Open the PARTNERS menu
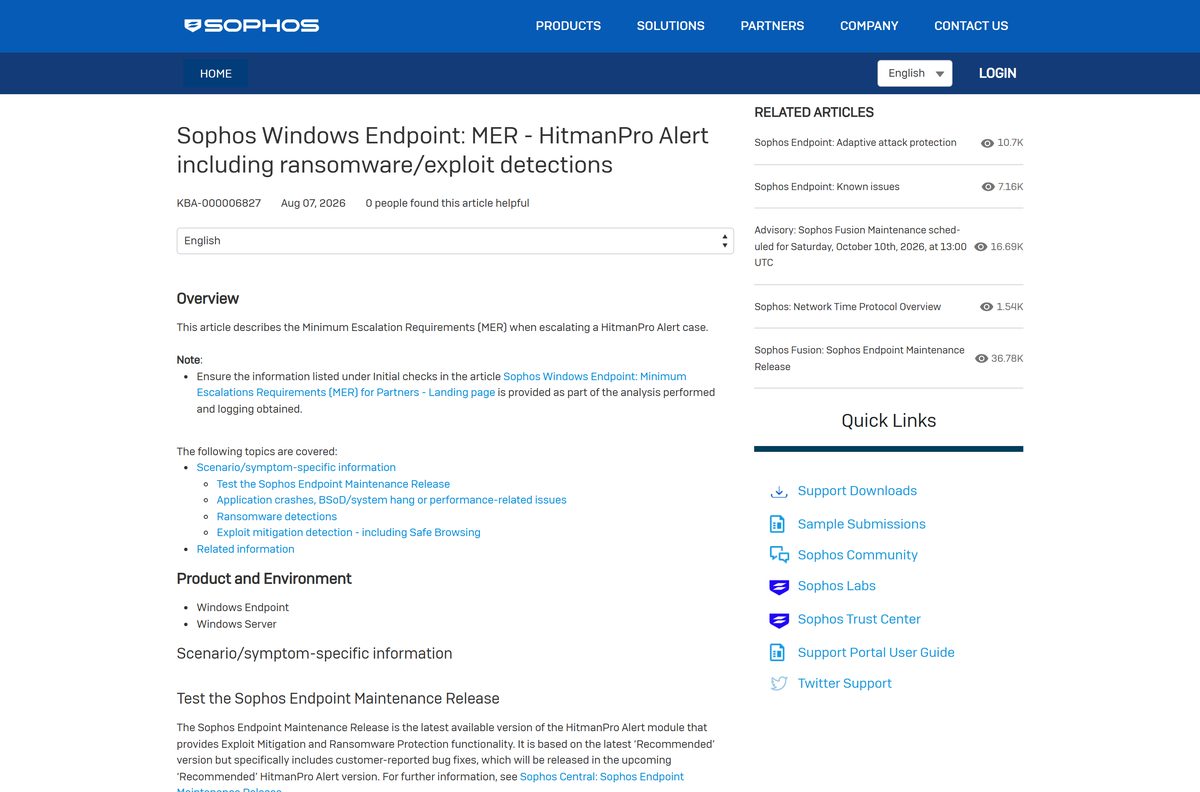This screenshot has width=1200, height=792. pyautogui.click(x=772, y=26)
